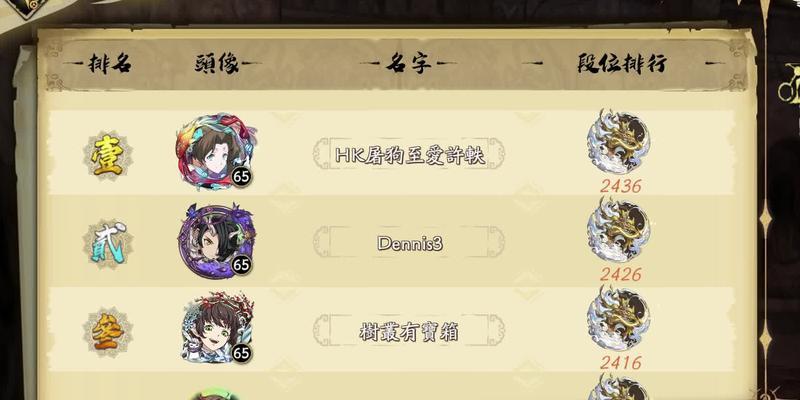Viewport: 800px width, 400px height.
Task: Select the HK屠狗至愛許軼 name plate
Action: coord(409,154)
